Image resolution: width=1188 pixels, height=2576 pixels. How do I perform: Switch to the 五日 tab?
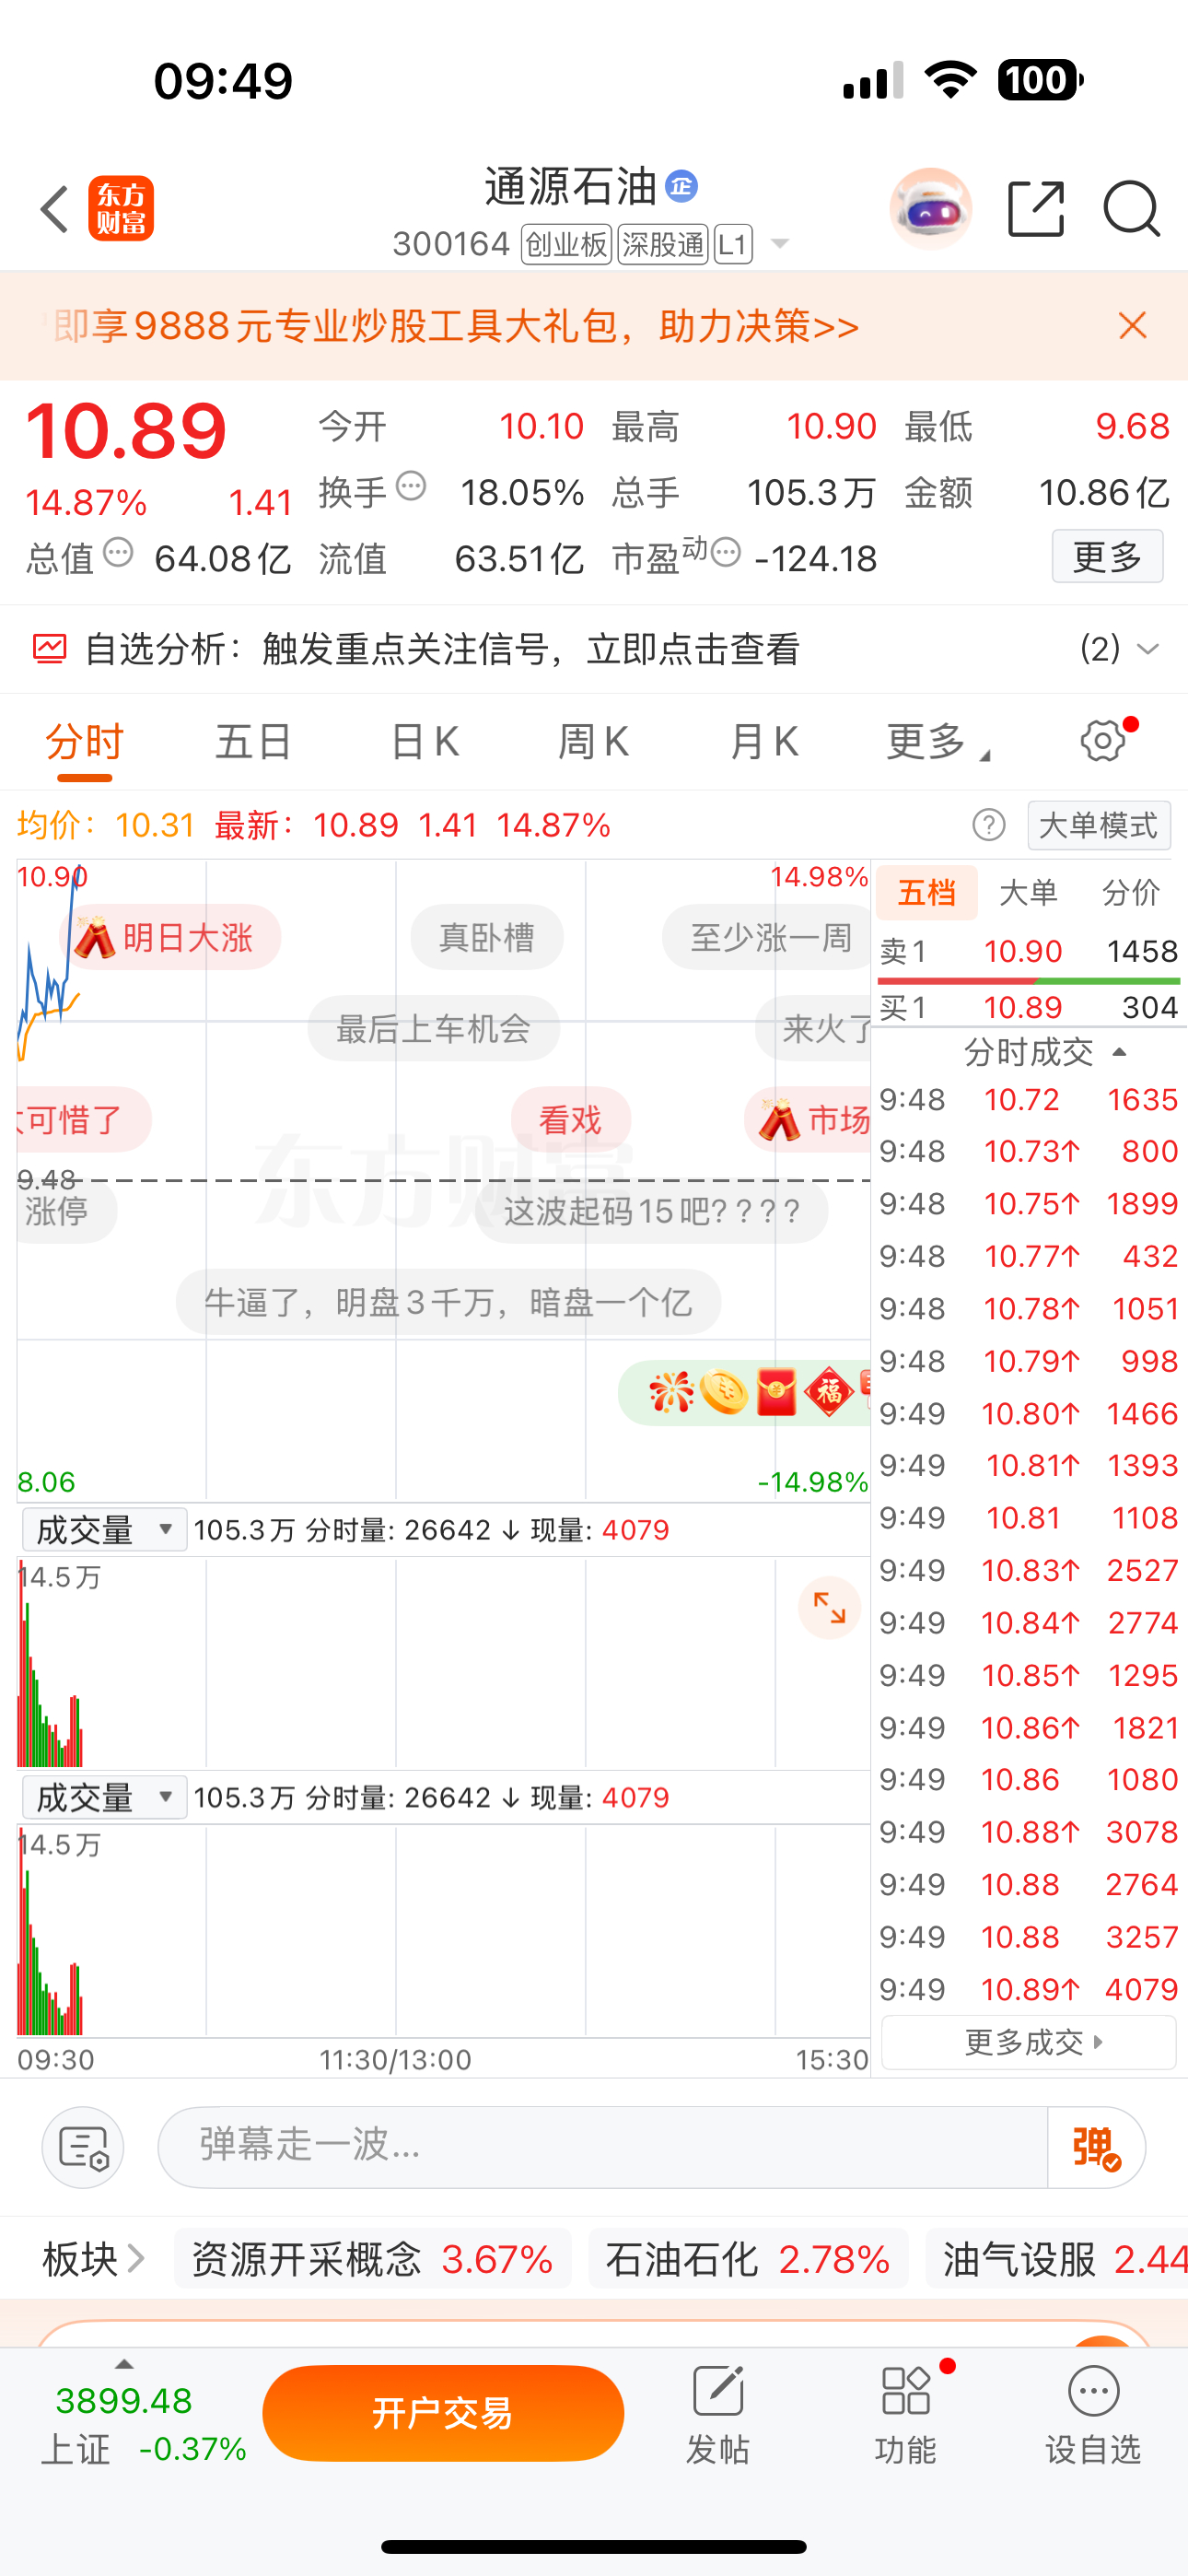253,742
